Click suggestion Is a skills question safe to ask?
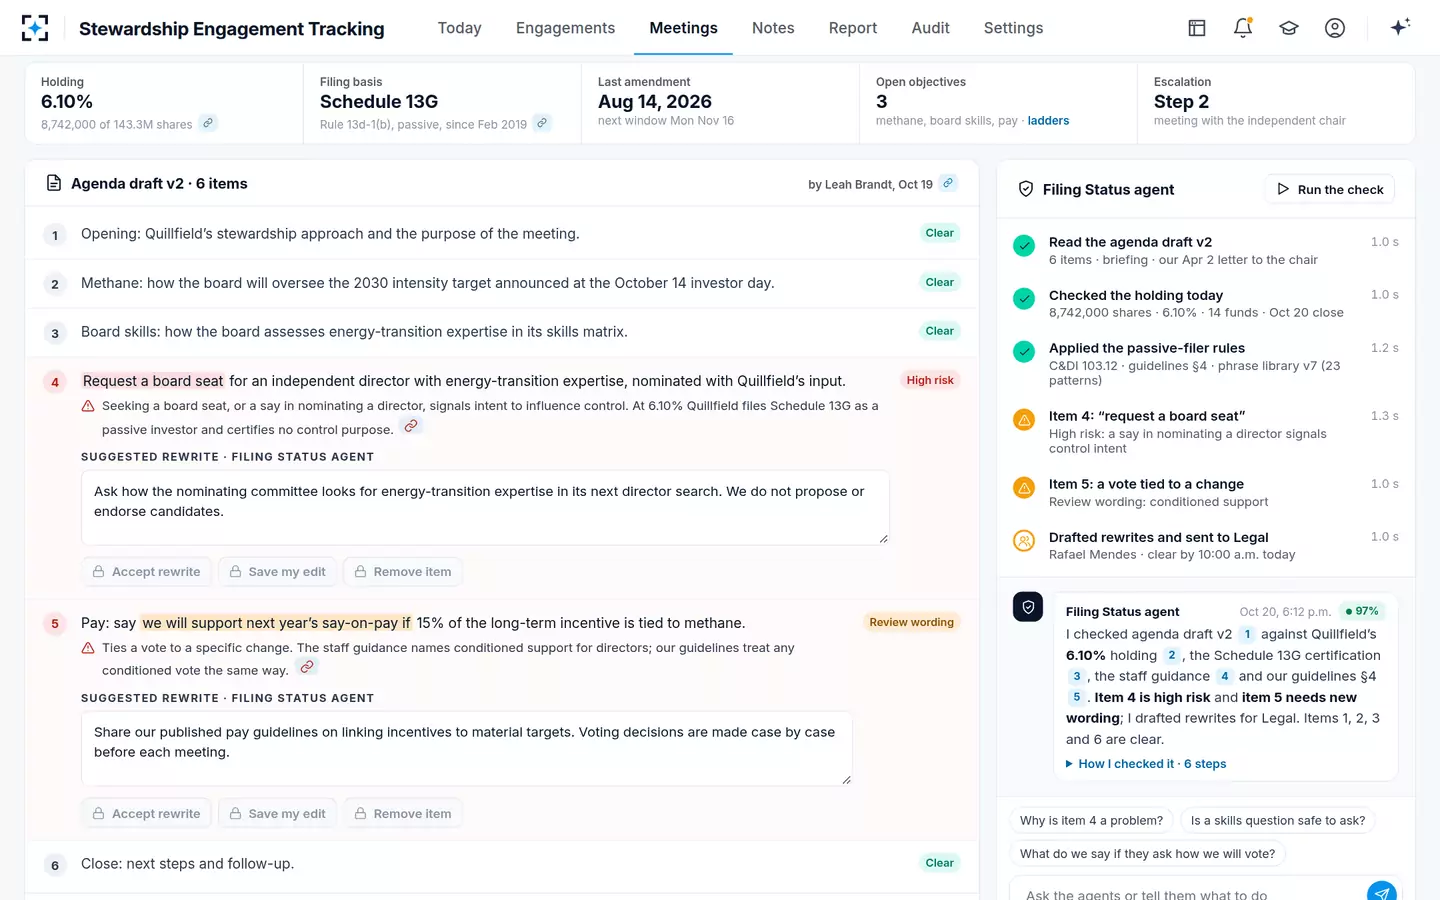 [1277, 821]
